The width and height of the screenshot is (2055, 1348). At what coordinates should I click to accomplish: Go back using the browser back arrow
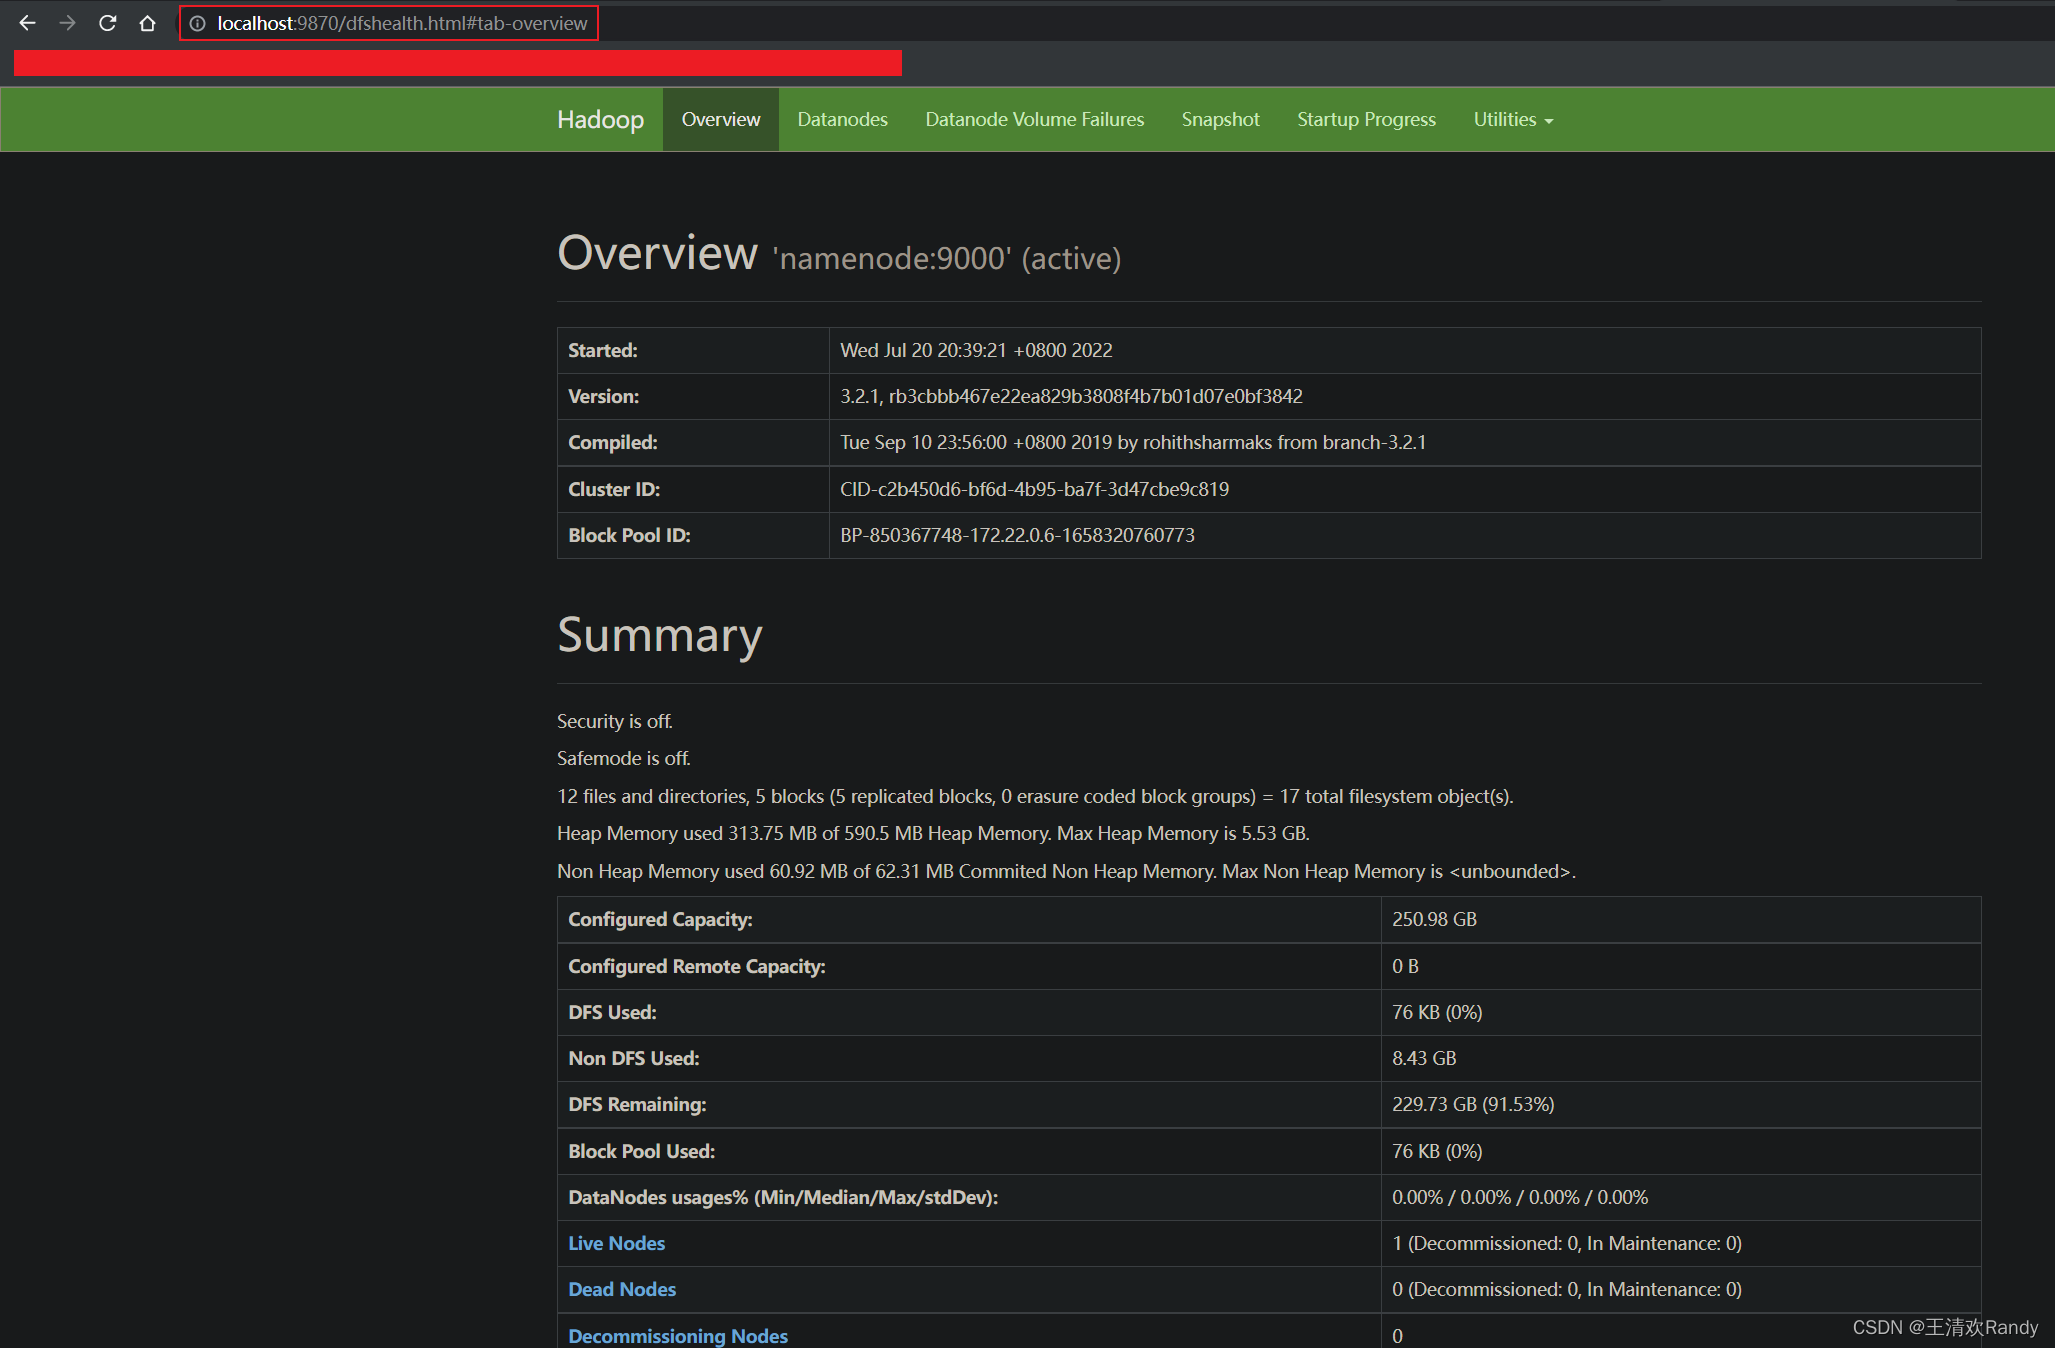[x=27, y=23]
